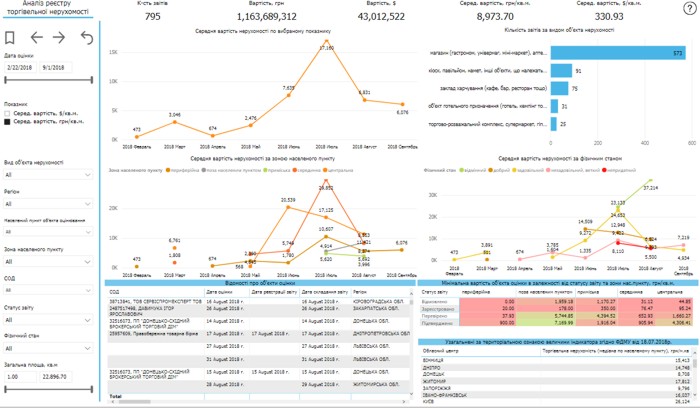Click the bar with value 25
The height and width of the screenshot is (408, 700).
click(554, 124)
